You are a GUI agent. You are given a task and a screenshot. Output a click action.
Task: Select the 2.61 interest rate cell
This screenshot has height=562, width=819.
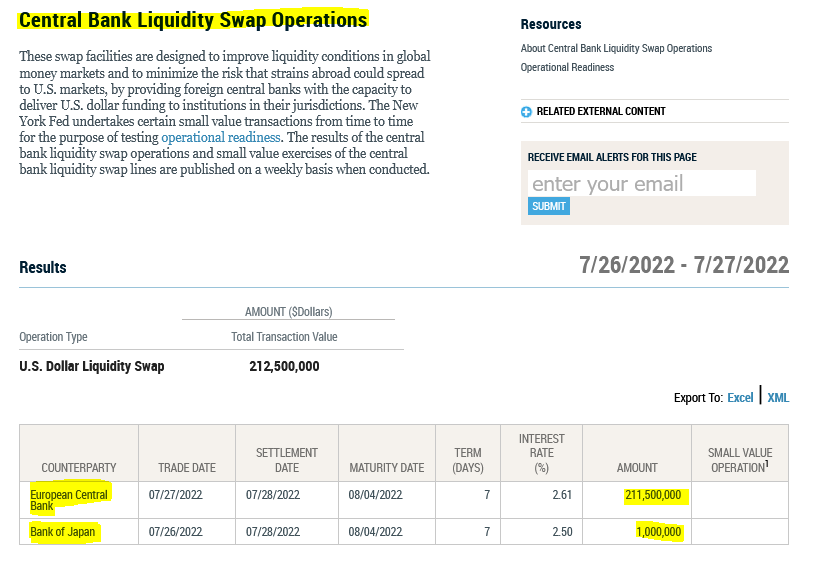pos(542,500)
